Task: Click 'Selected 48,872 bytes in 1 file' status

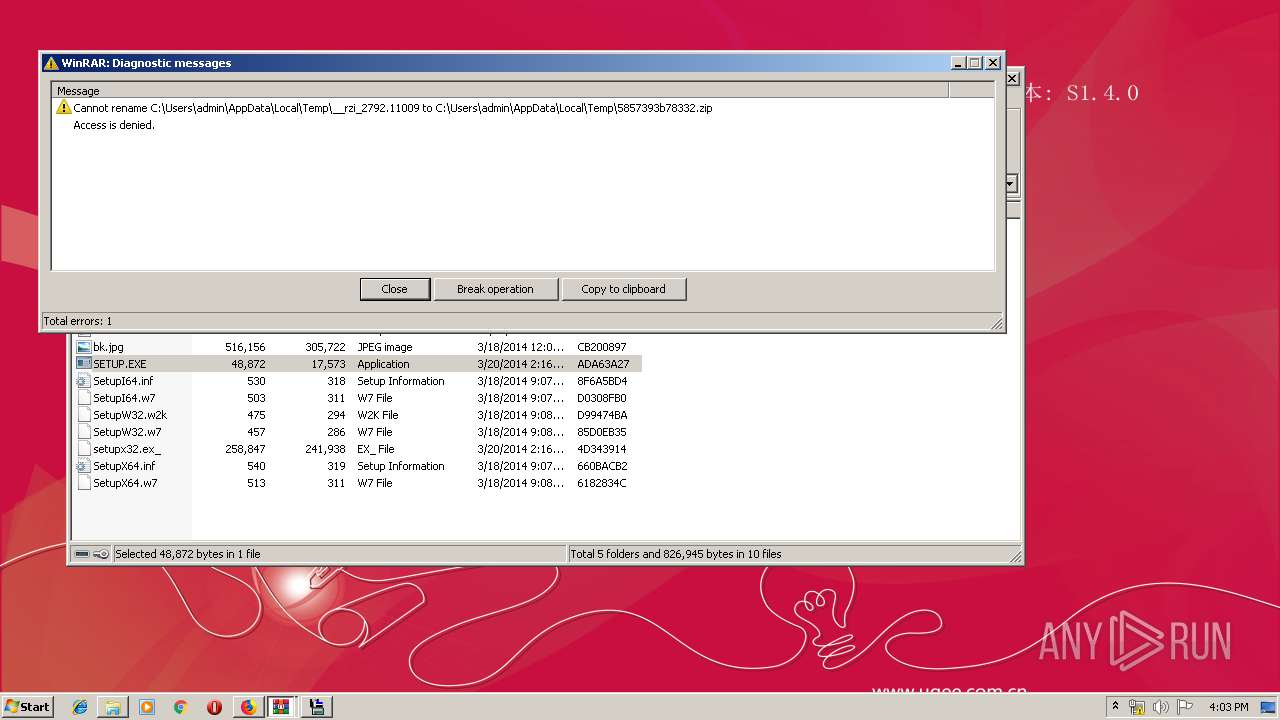Action: pos(188,554)
